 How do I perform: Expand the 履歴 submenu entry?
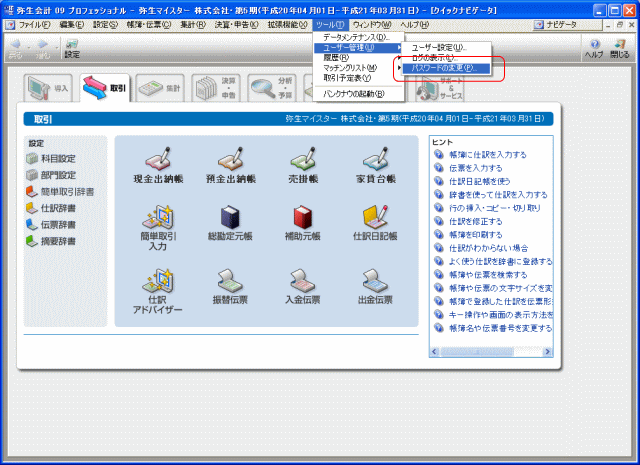[x=358, y=58]
